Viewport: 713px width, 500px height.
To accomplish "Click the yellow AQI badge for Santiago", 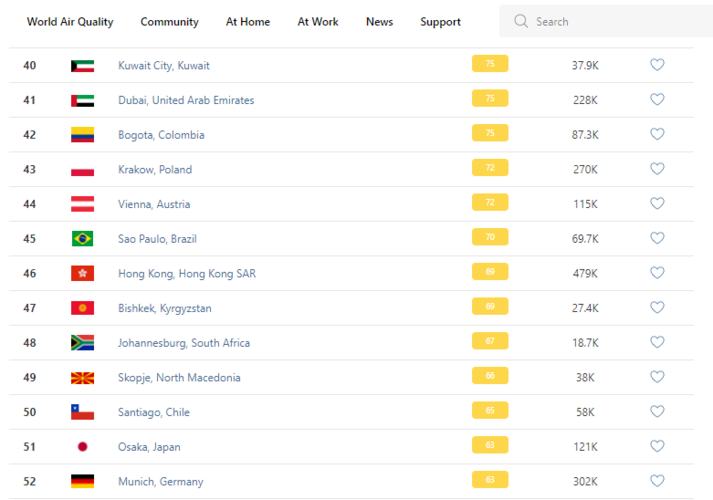I will 490,411.
